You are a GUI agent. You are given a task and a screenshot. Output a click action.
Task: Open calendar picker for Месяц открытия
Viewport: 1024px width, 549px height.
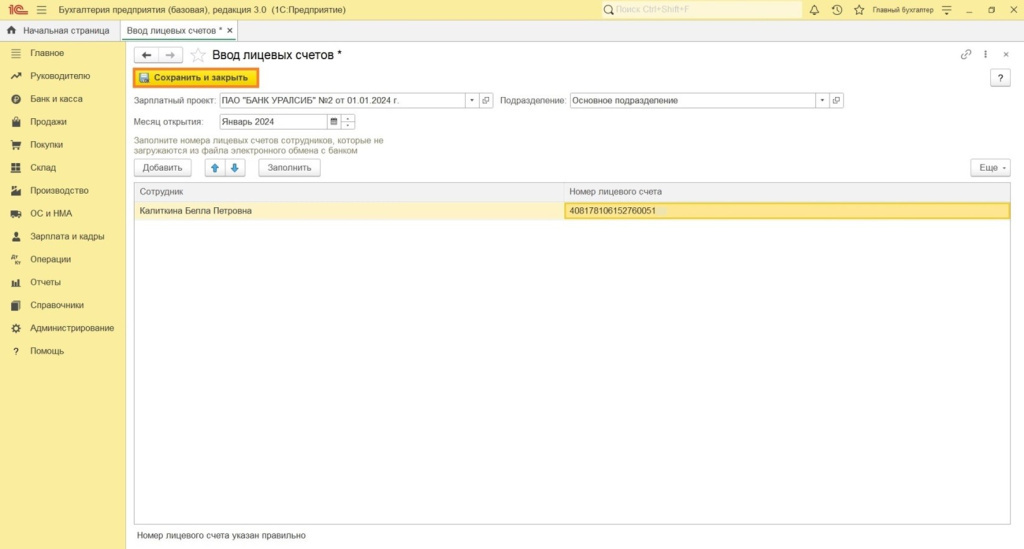click(334, 122)
